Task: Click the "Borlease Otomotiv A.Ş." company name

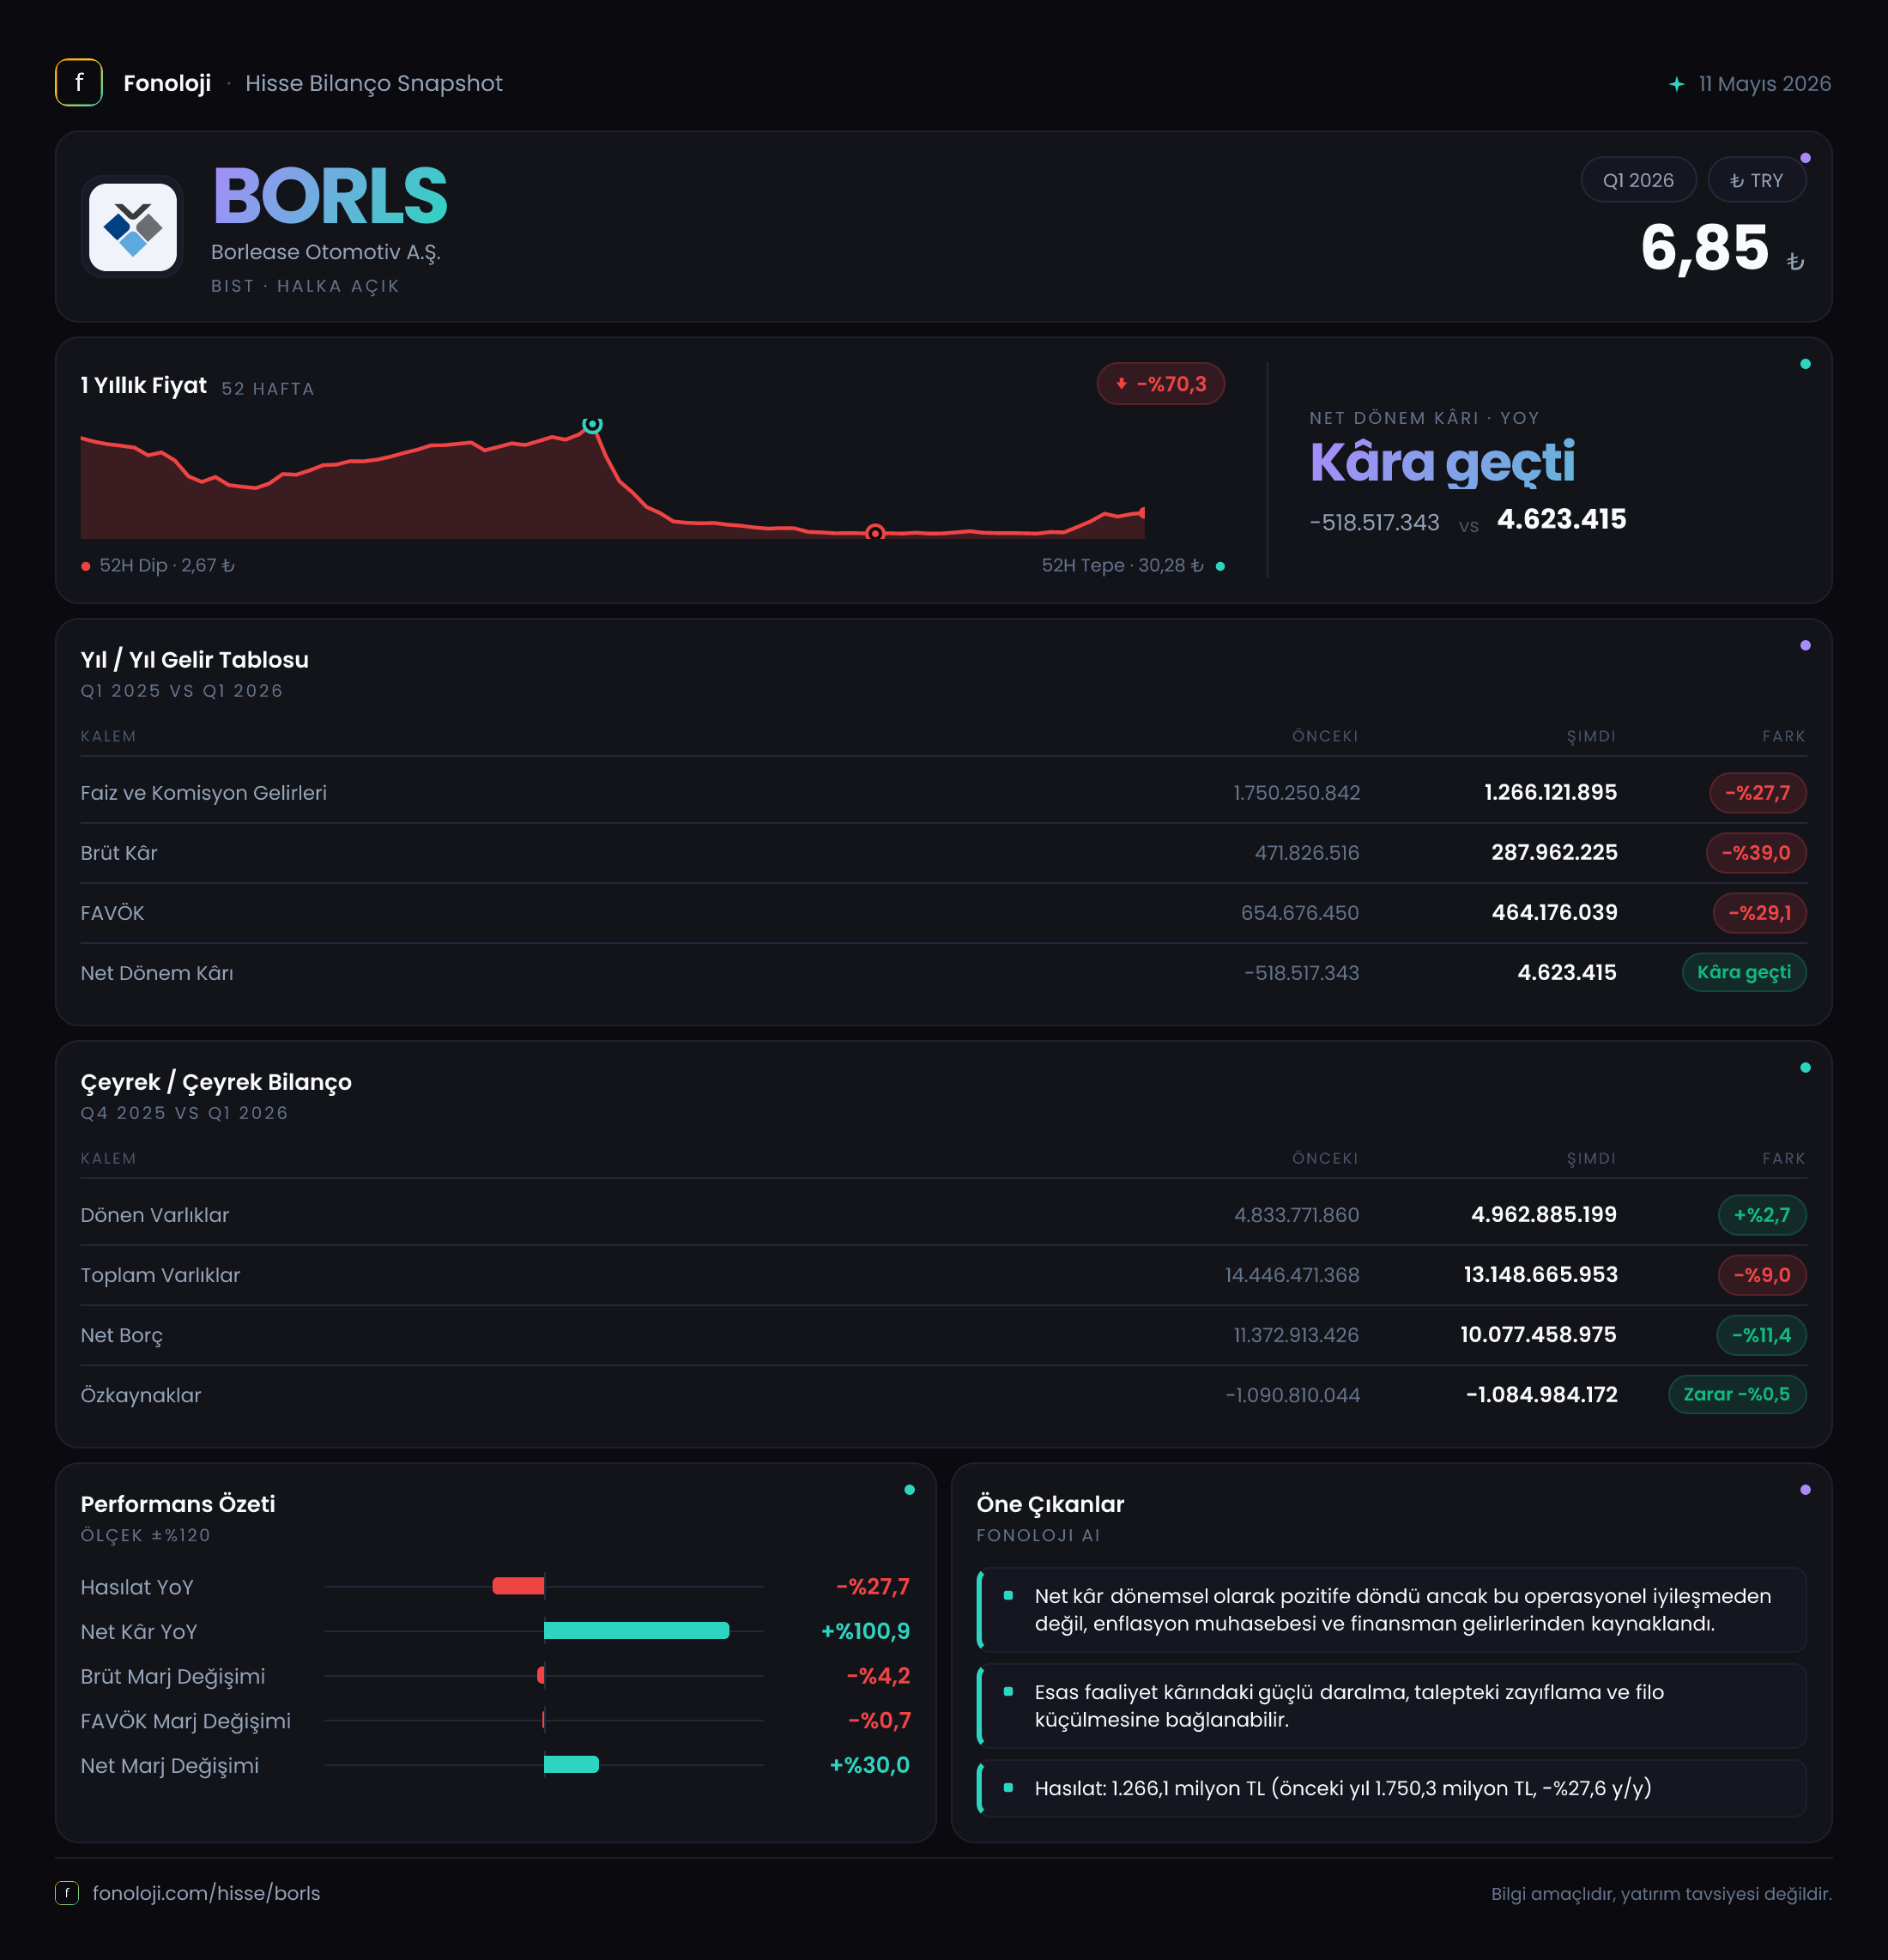Action: (x=326, y=252)
